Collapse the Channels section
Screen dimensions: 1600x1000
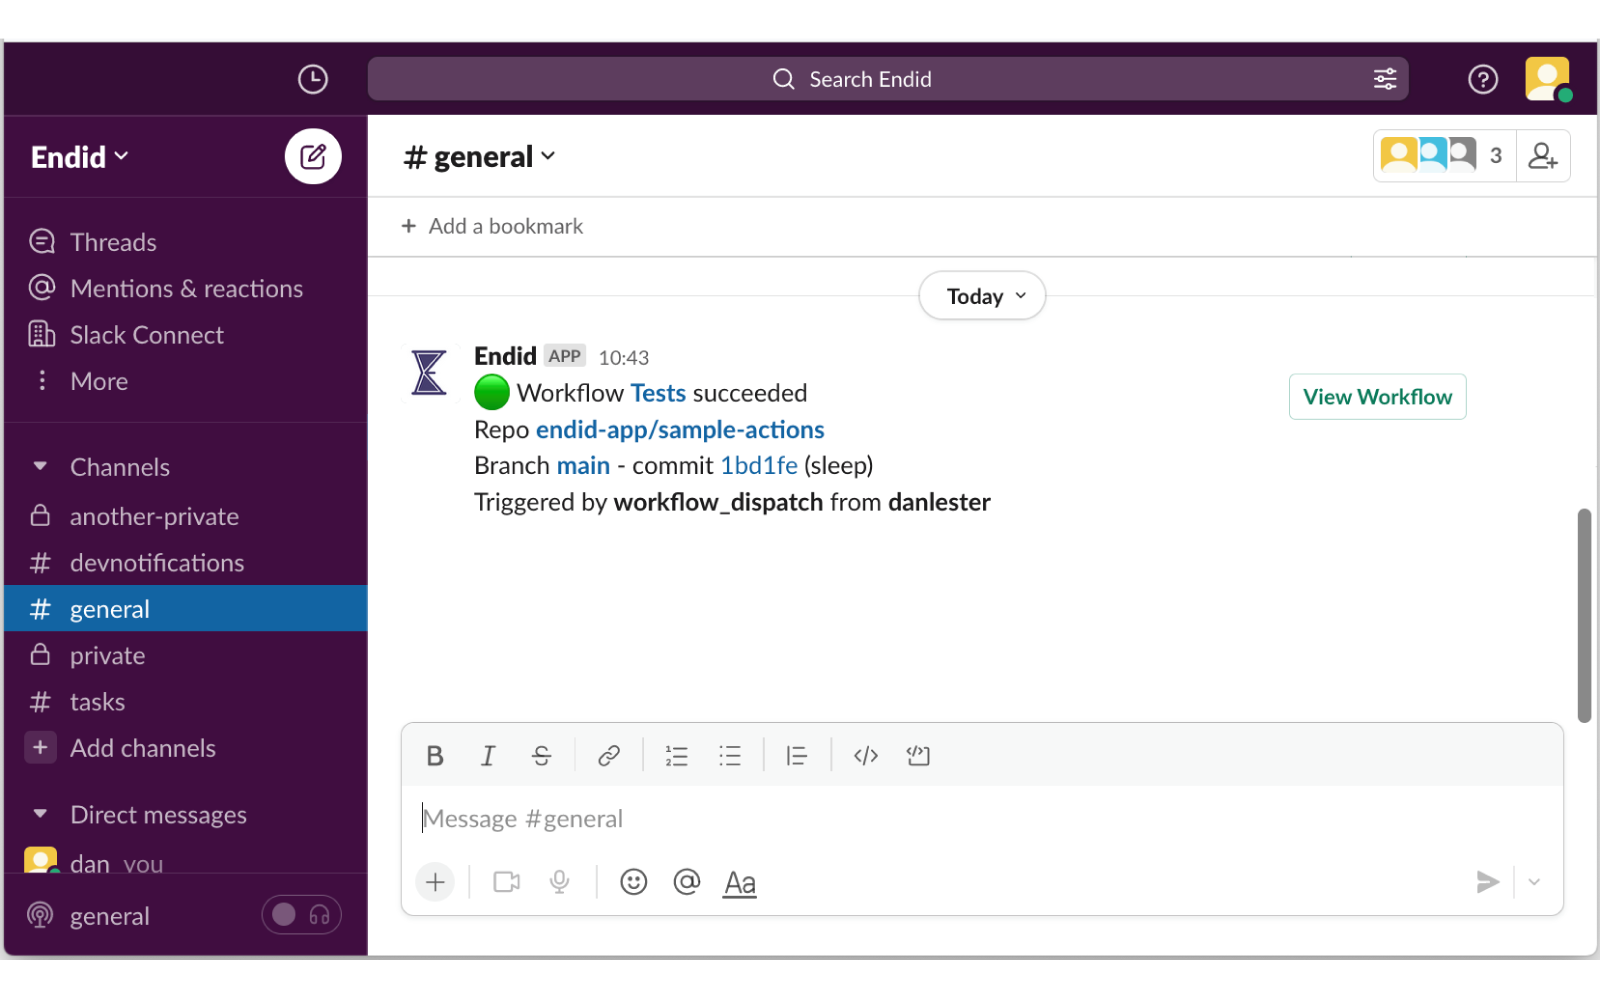coord(40,466)
